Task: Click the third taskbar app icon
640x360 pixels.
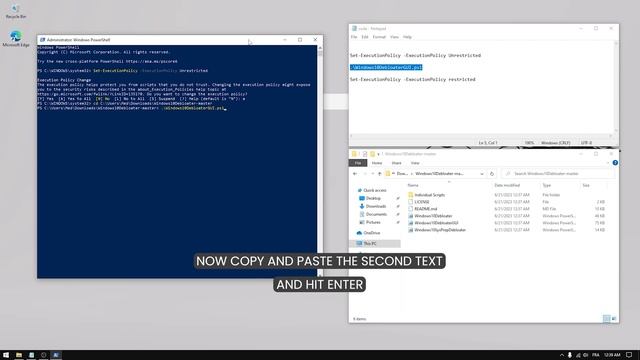Action: (x=44, y=355)
